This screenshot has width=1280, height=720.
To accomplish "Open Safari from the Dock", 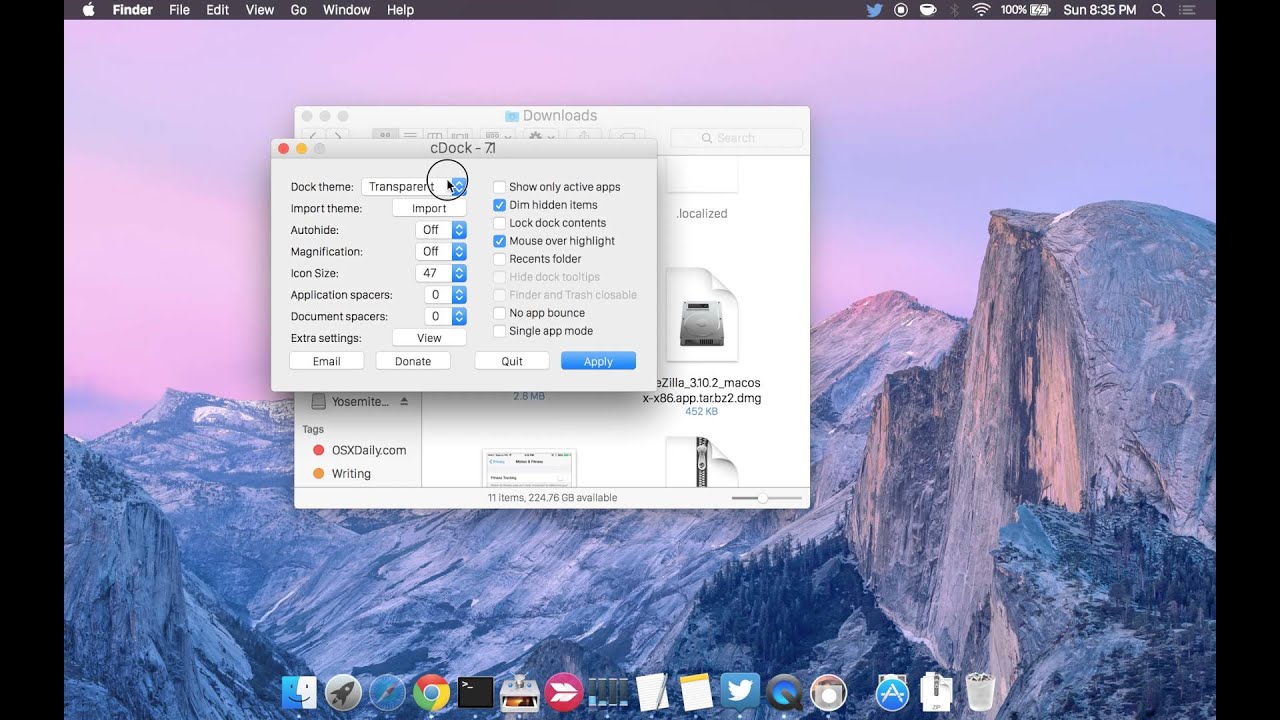I will click(387, 690).
